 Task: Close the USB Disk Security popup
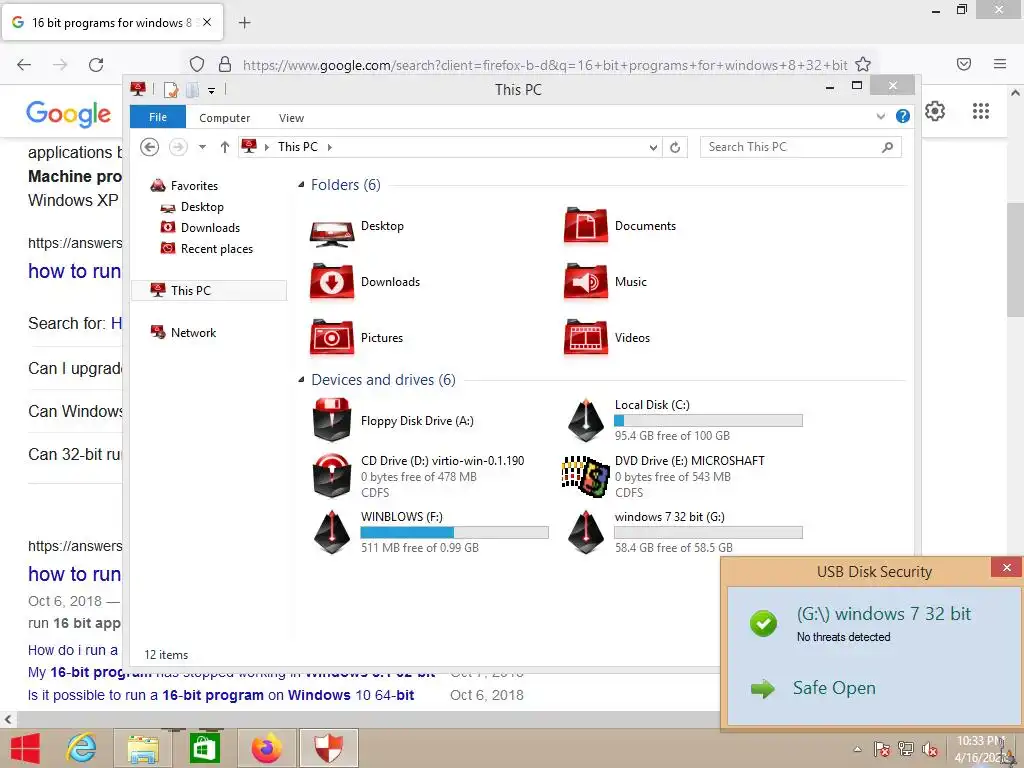pos(1006,568)
